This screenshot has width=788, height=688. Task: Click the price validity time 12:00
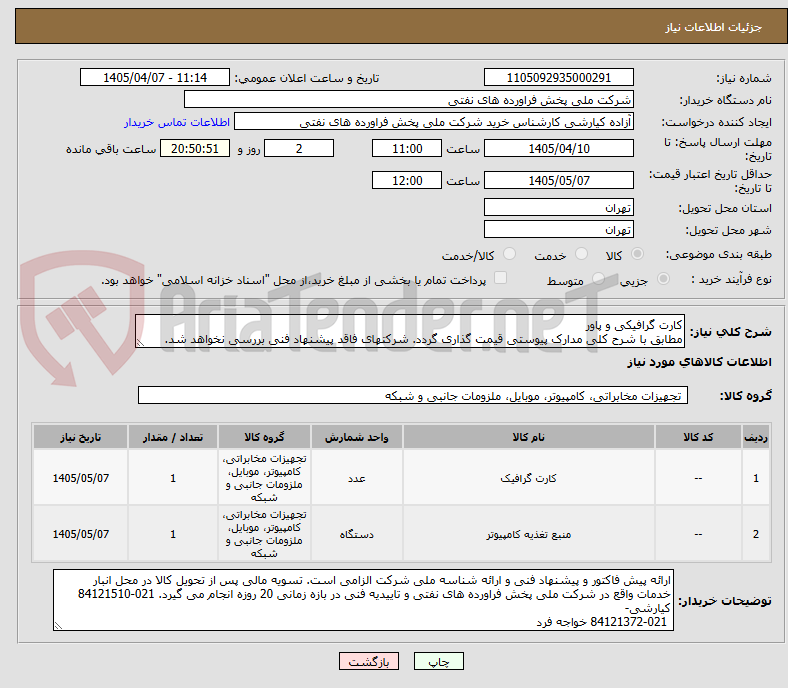point(407,180)
